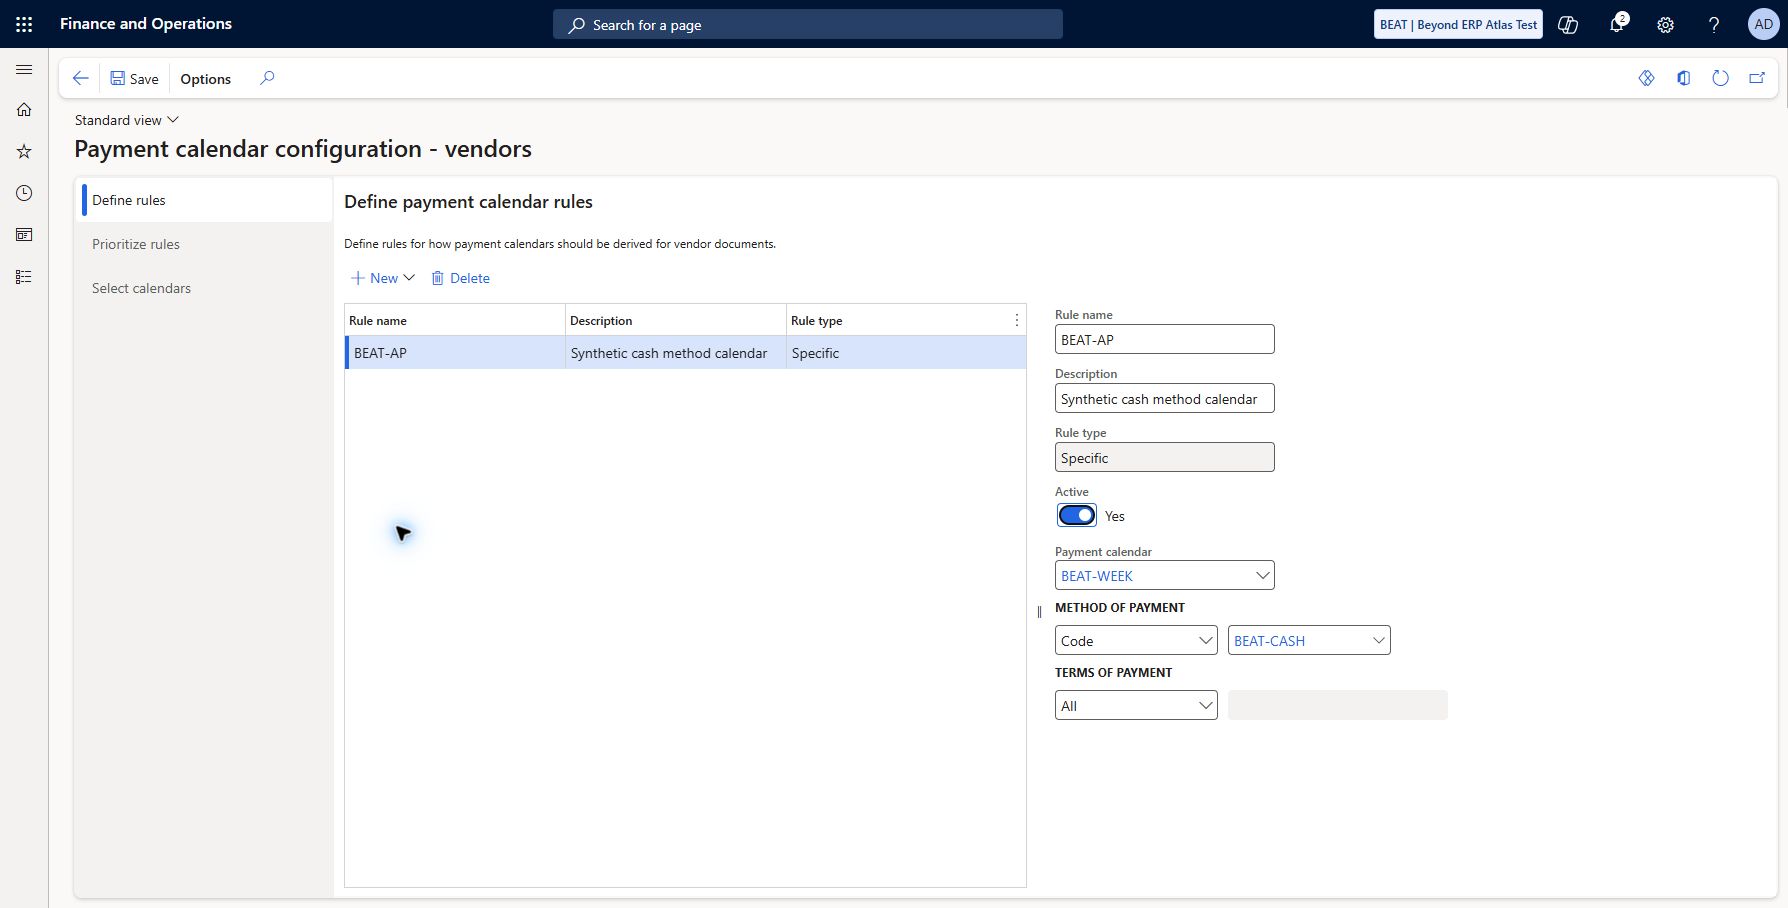Open grid options three-dot icon

point(1017,320)
